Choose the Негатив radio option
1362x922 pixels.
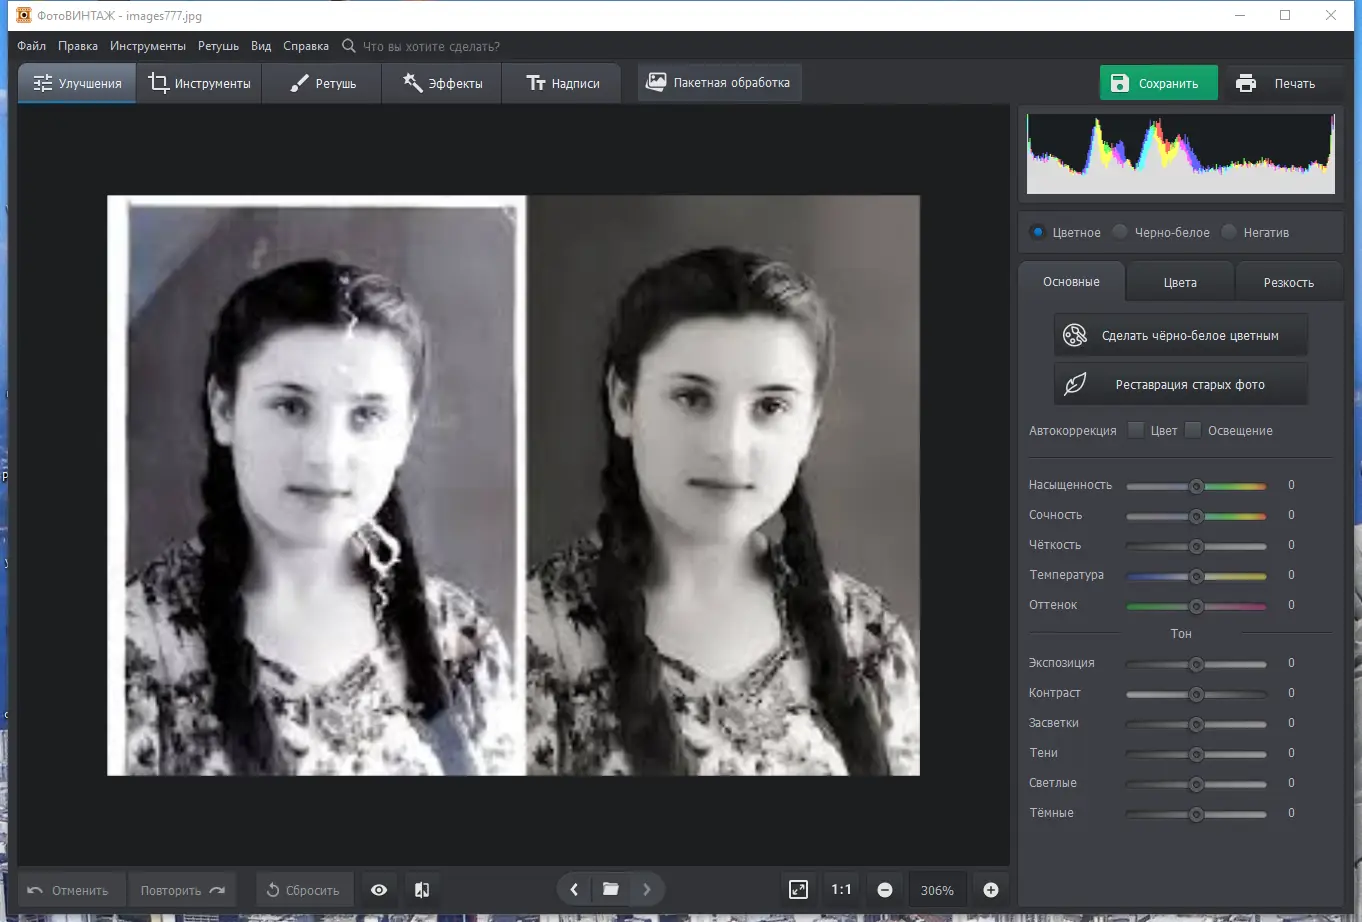point(1230,232)
